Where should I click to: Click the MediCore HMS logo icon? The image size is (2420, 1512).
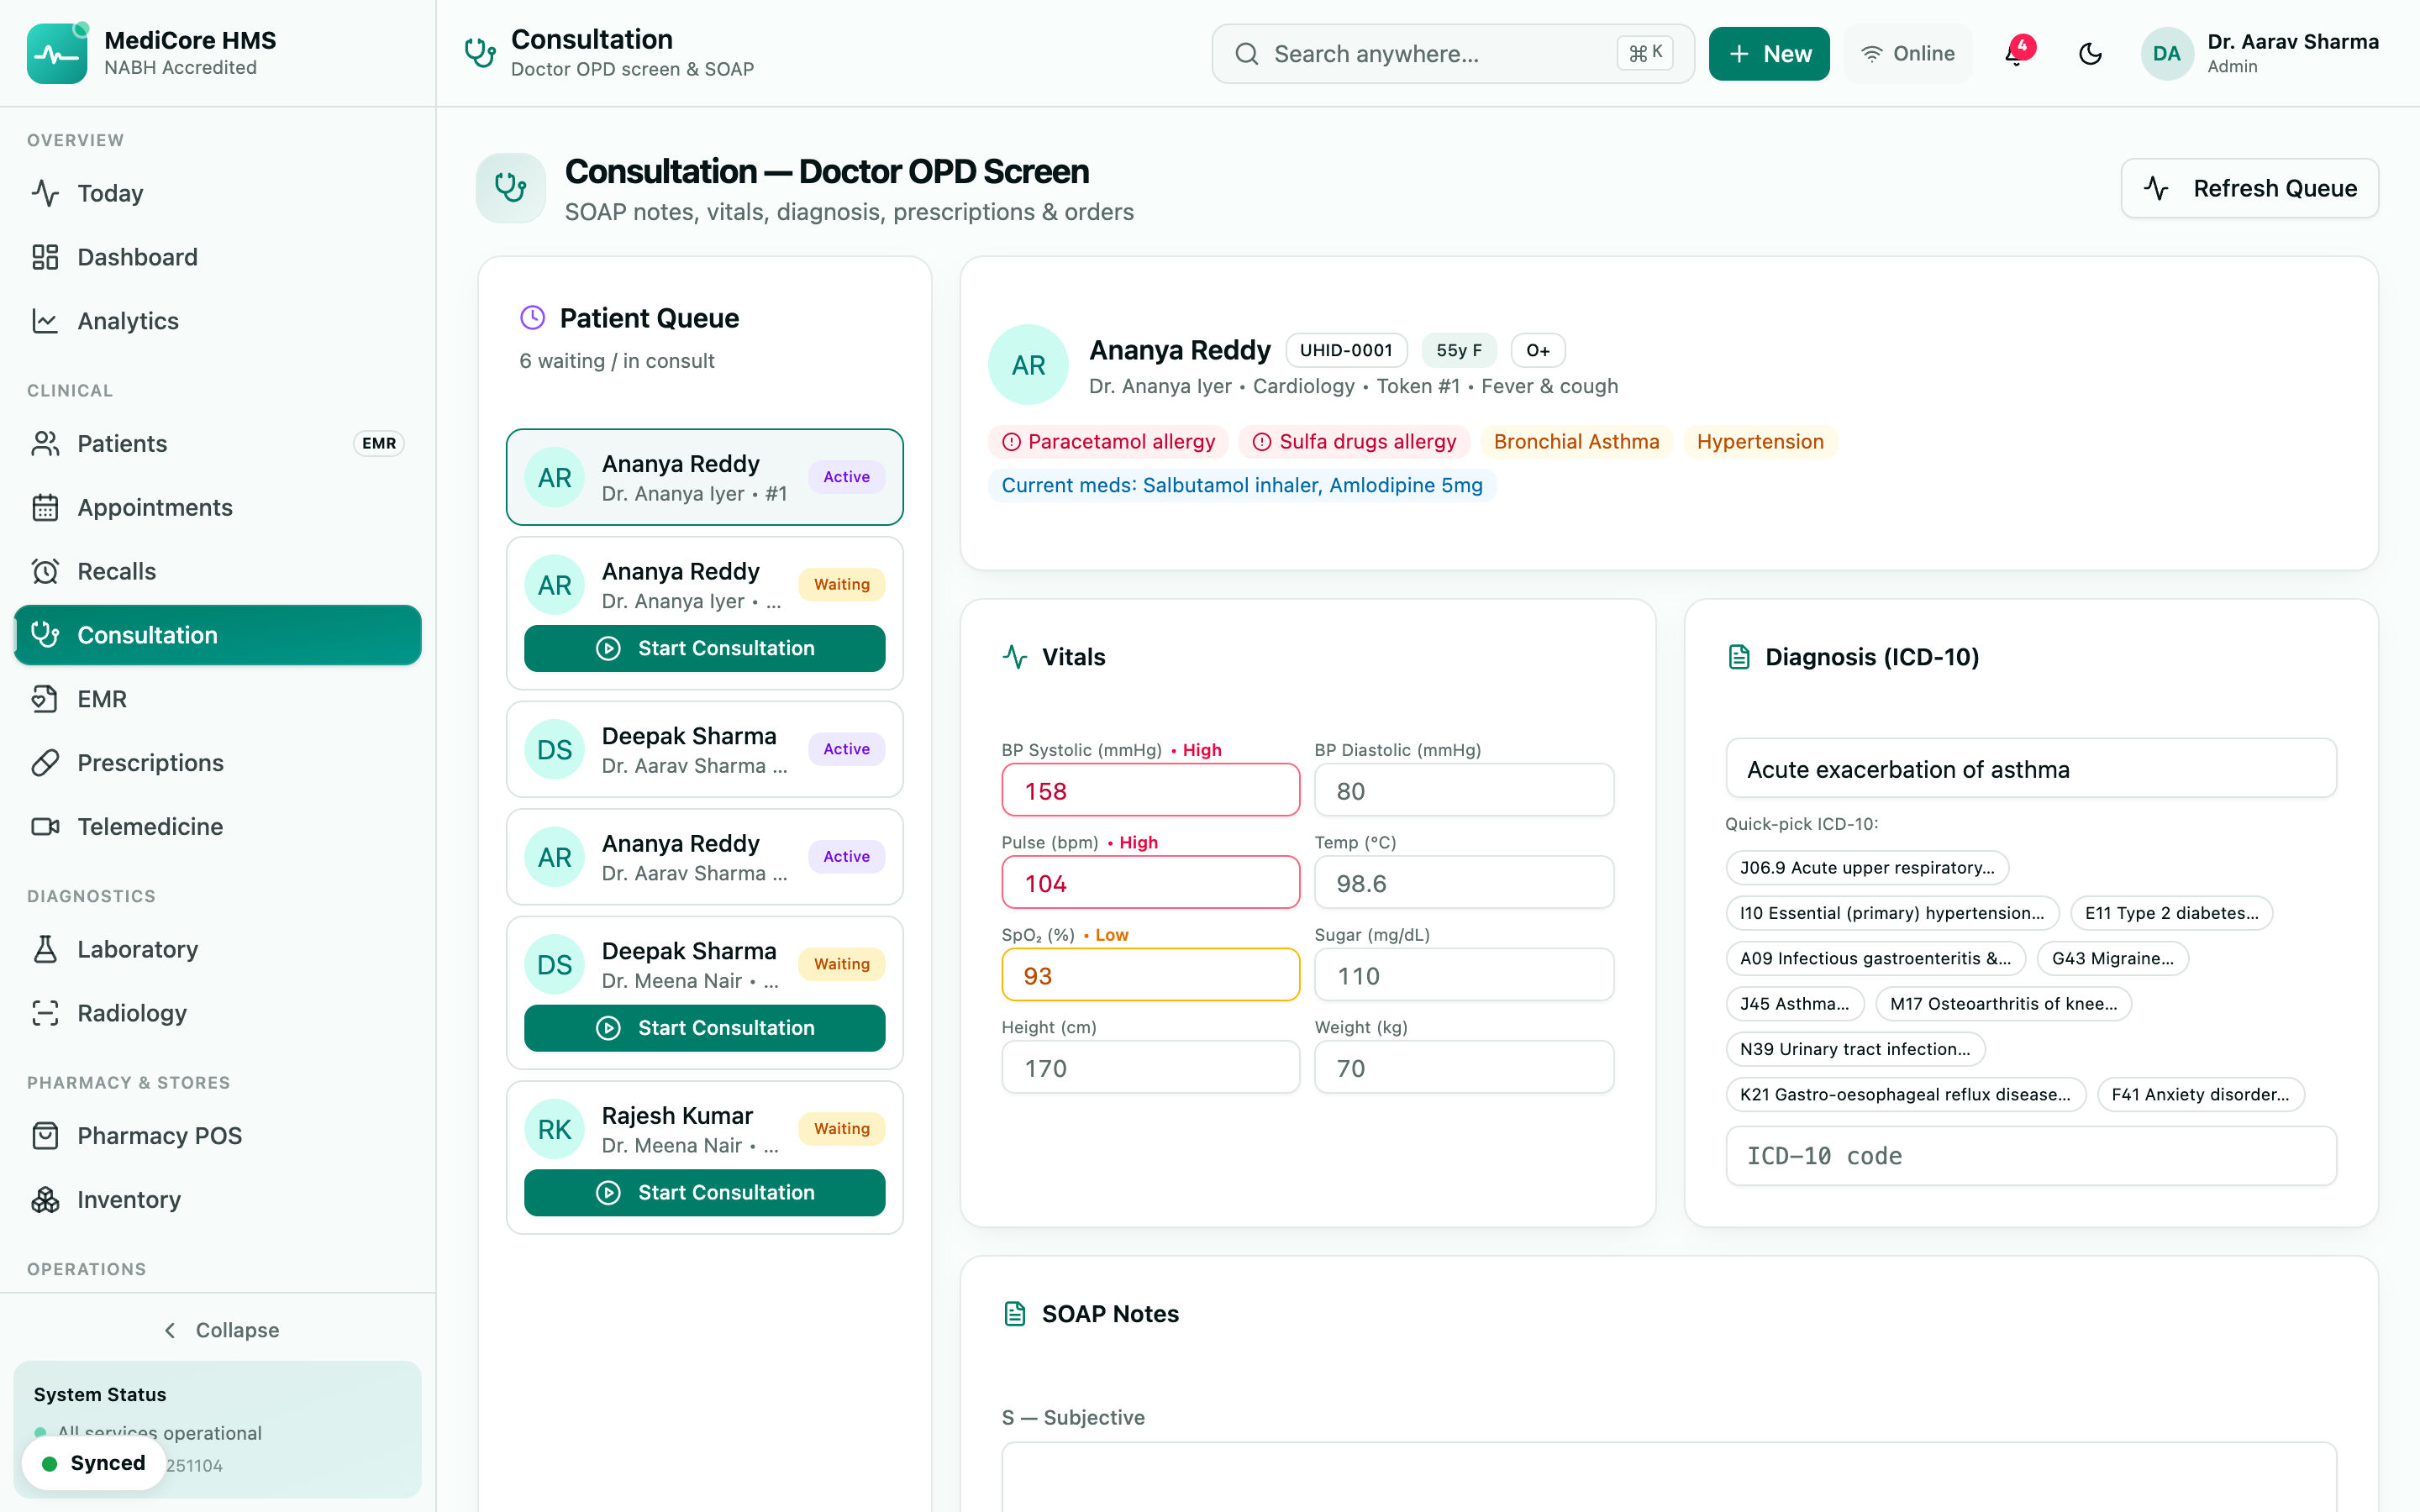coord(57,54)
